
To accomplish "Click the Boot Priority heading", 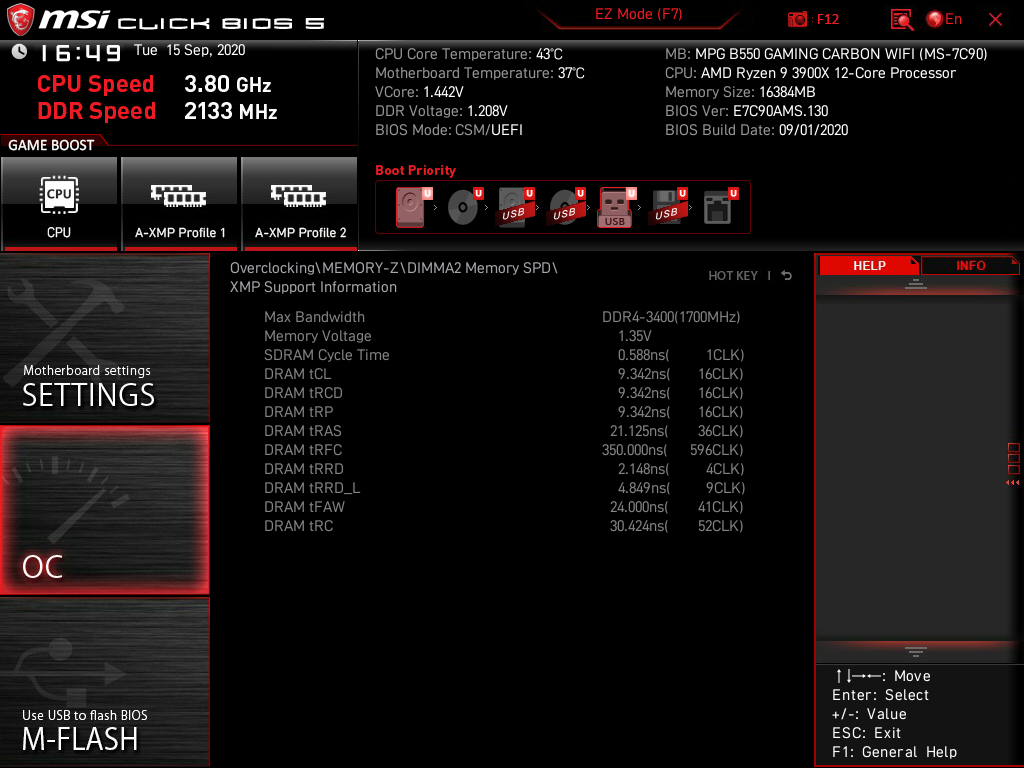I will pos(415,170).
